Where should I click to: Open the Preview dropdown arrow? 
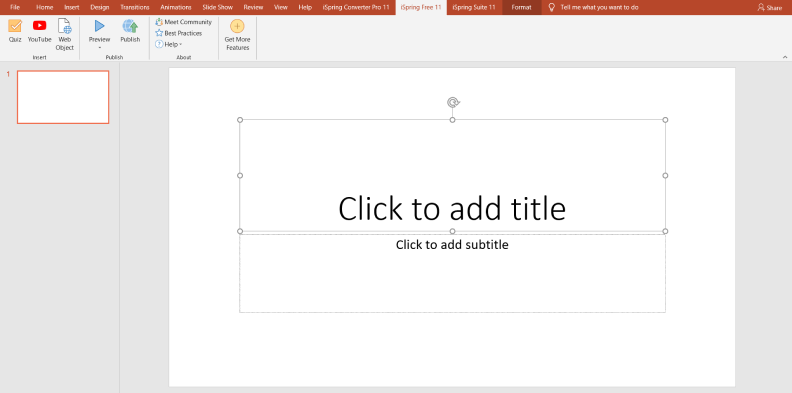100,47
